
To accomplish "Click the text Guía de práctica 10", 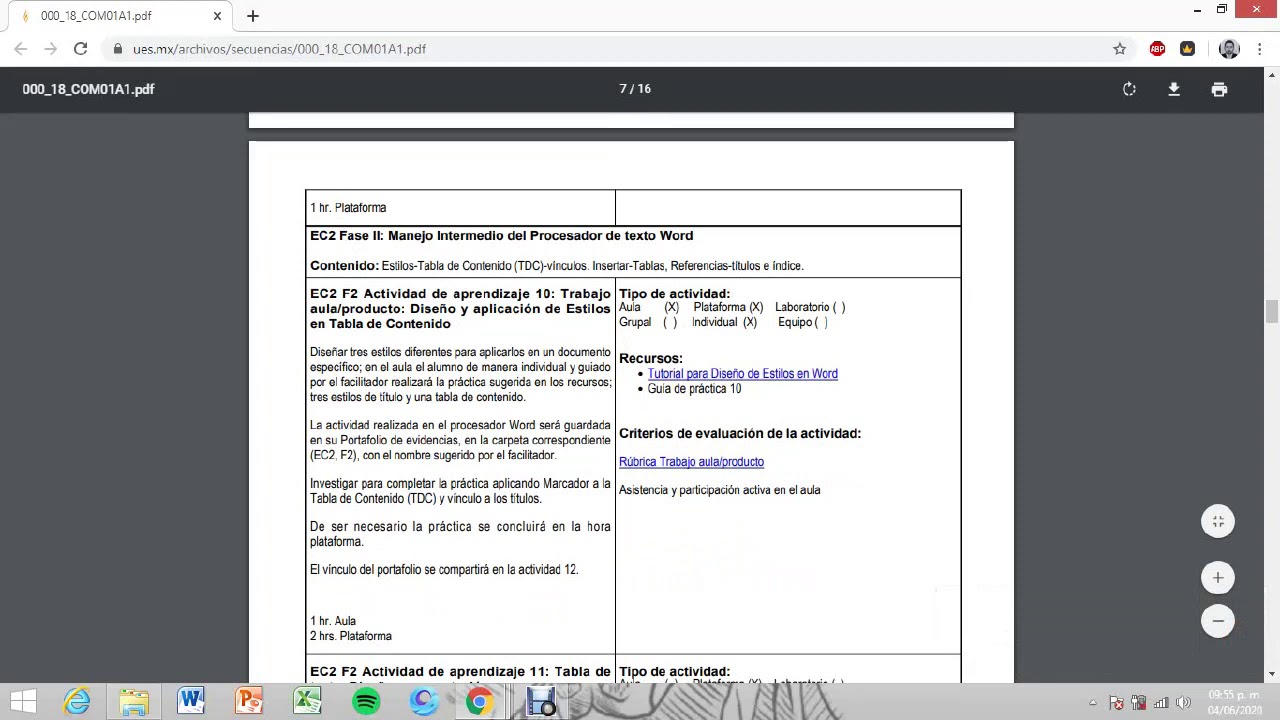I will pos(694,389).
